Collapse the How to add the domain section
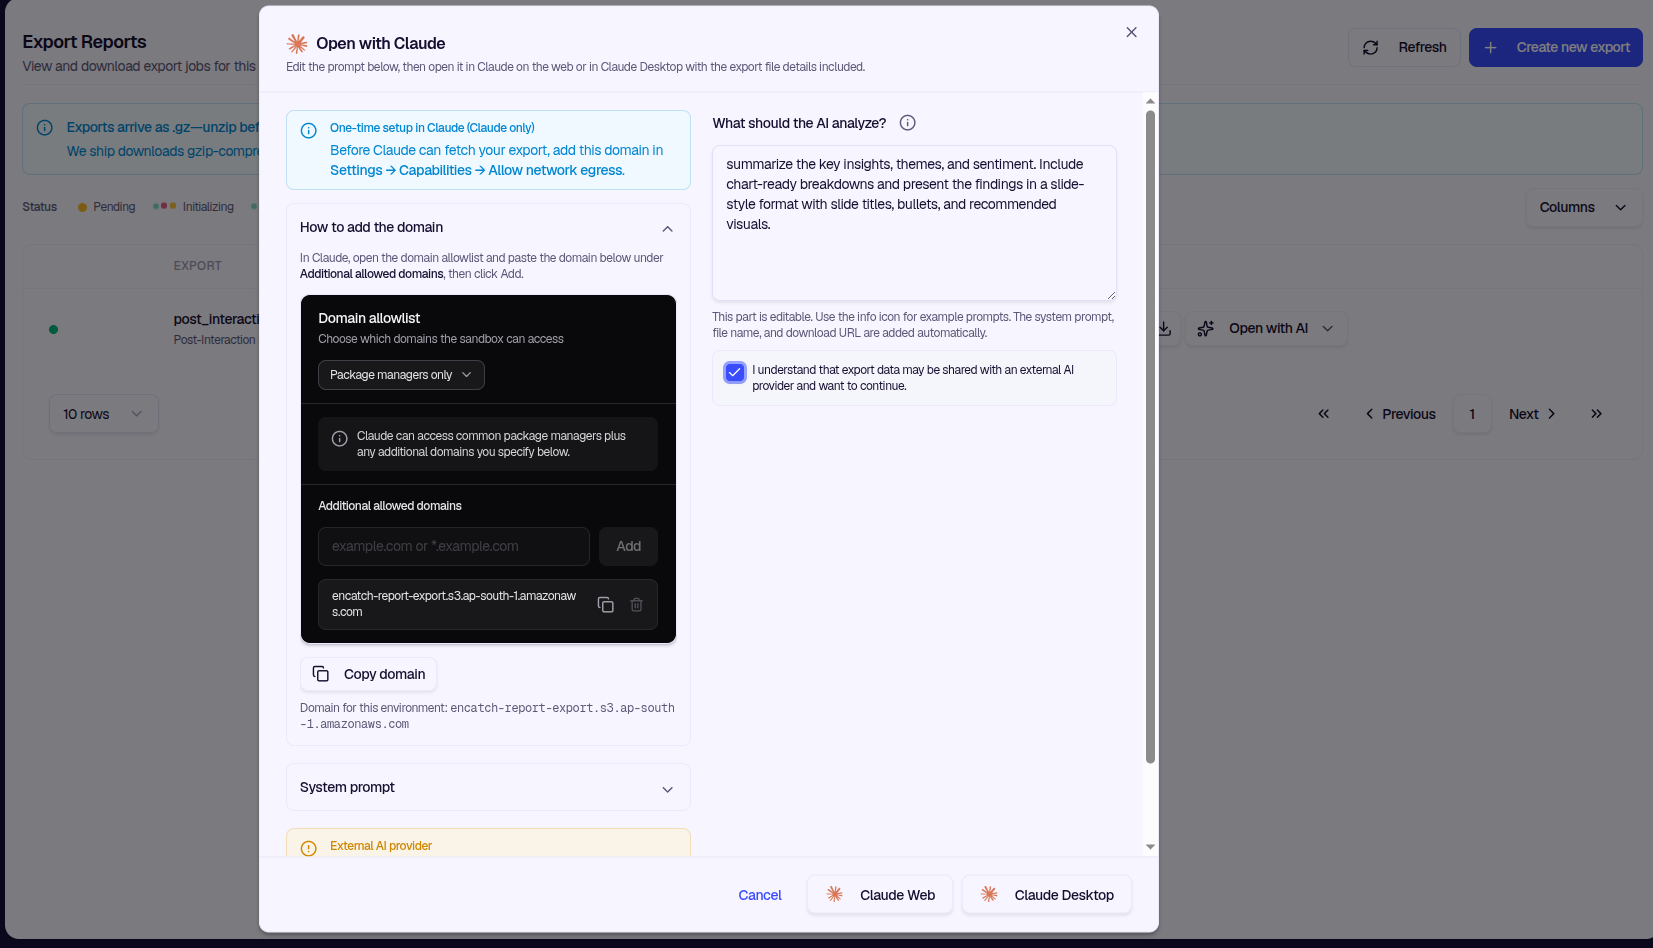 pos(667,228)
